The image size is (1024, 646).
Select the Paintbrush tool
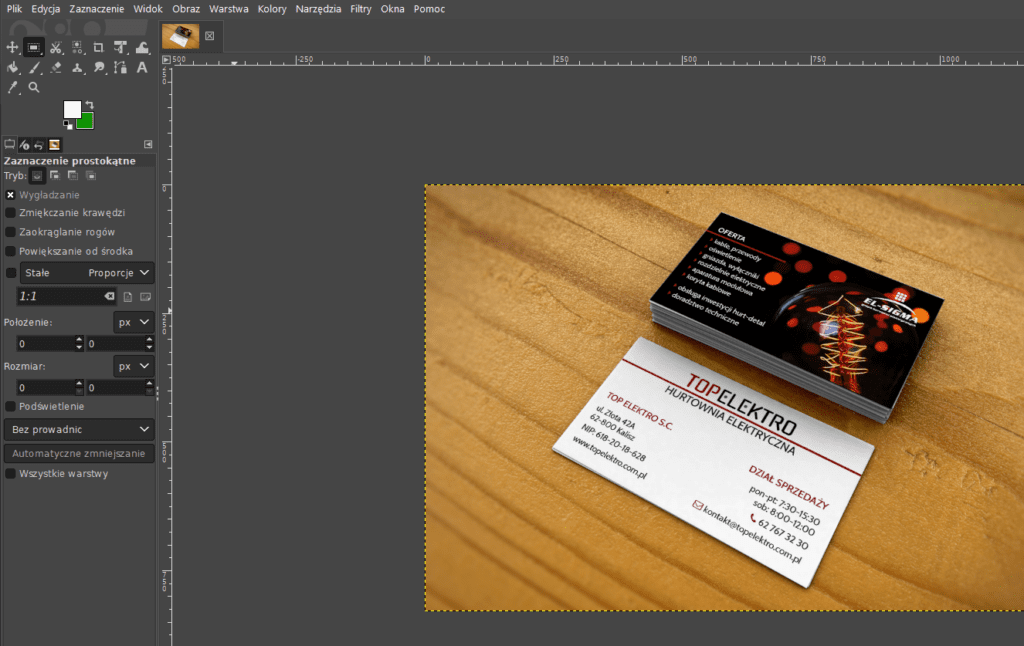(x=34, y=67)
